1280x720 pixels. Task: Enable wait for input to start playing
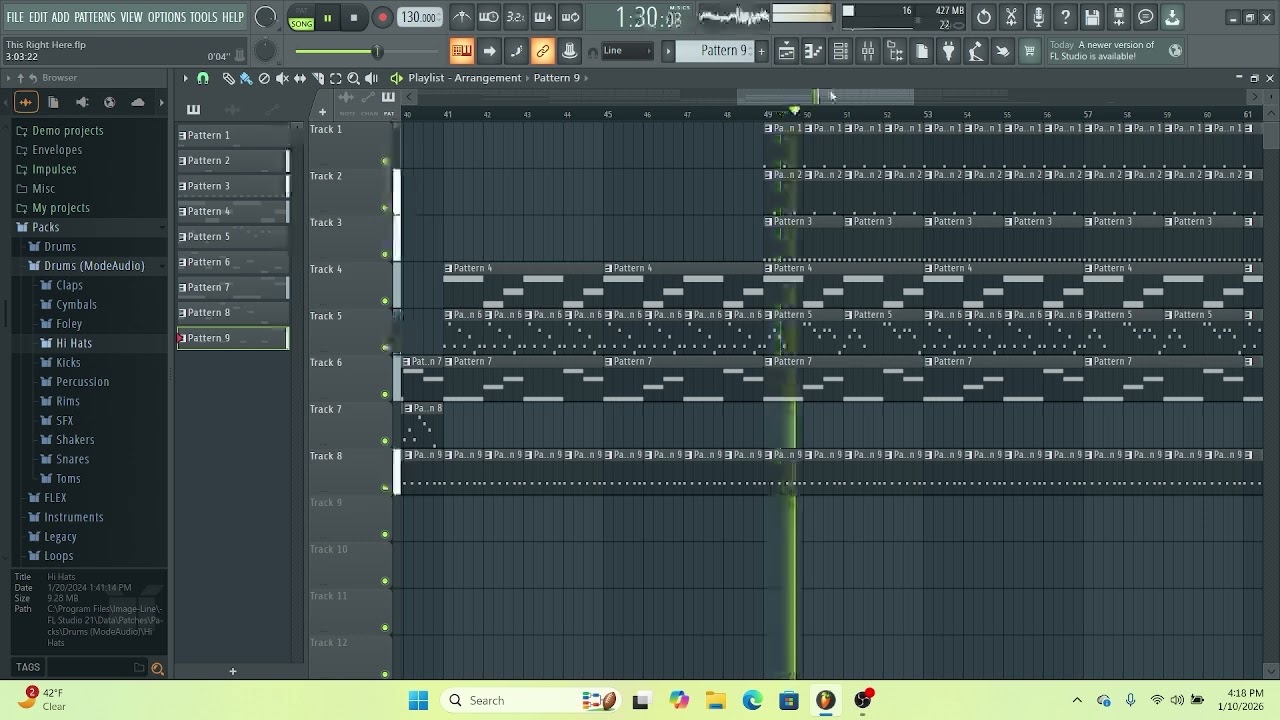click(x=489, y=17)
